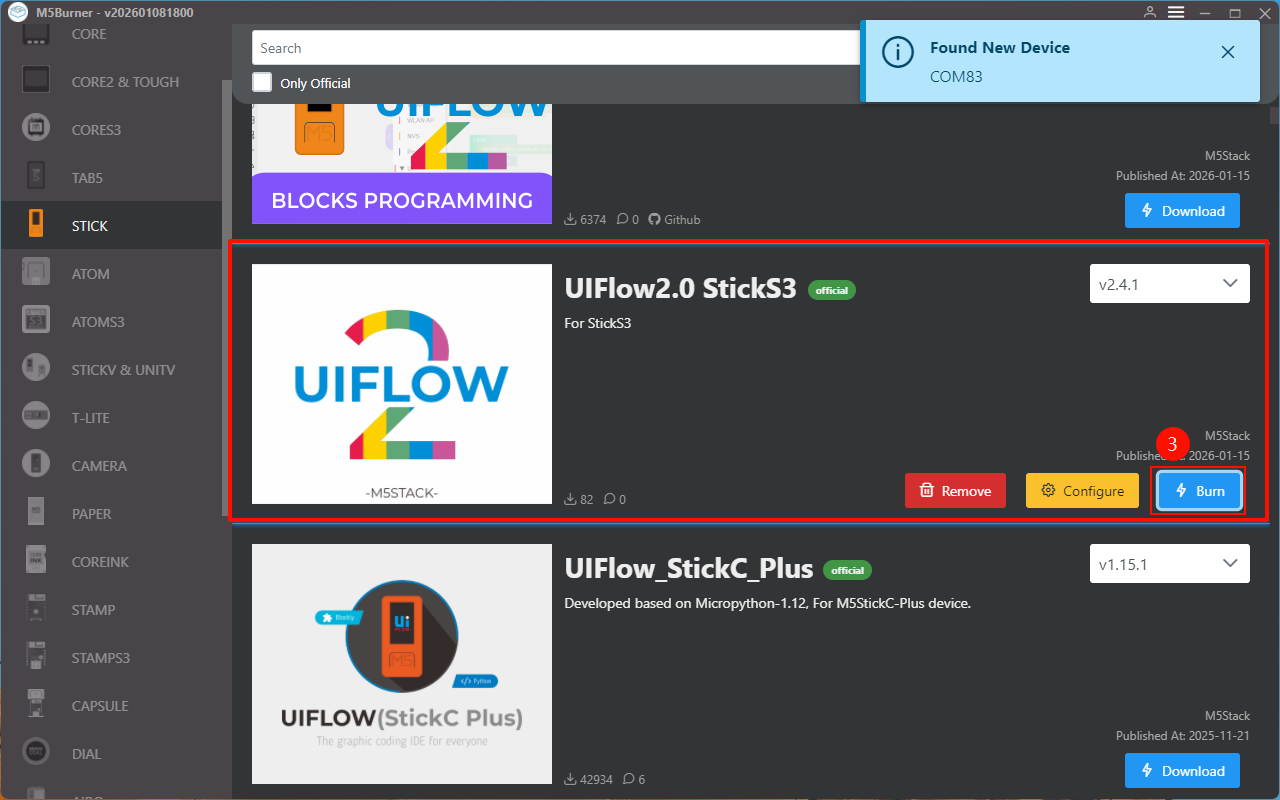Expand the v1.15.1 version dropdown
Screen dimensions: 1280x800
pyautogui.click(x=1169, y=564)
